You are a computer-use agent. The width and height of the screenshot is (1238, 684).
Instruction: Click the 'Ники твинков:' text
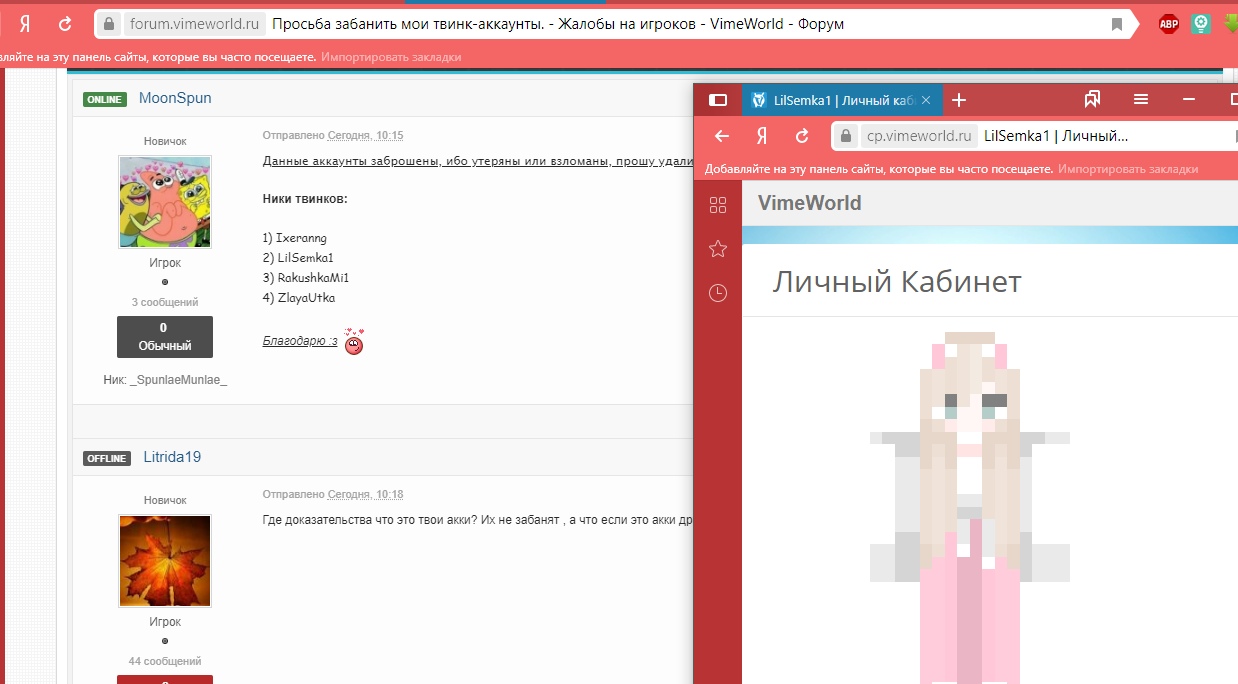click(x=305, y=199)
